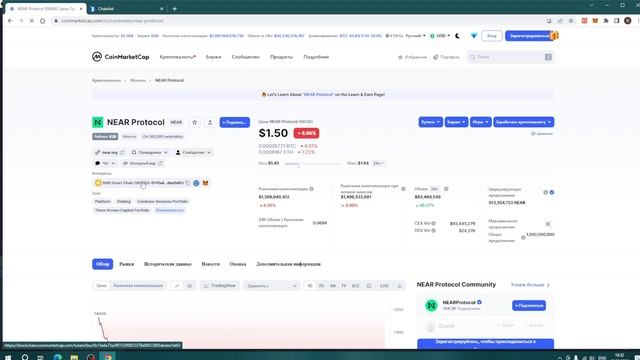640x360 pixels.
Task: Open the Exchange dropdown button
Action: click(456, 122)
